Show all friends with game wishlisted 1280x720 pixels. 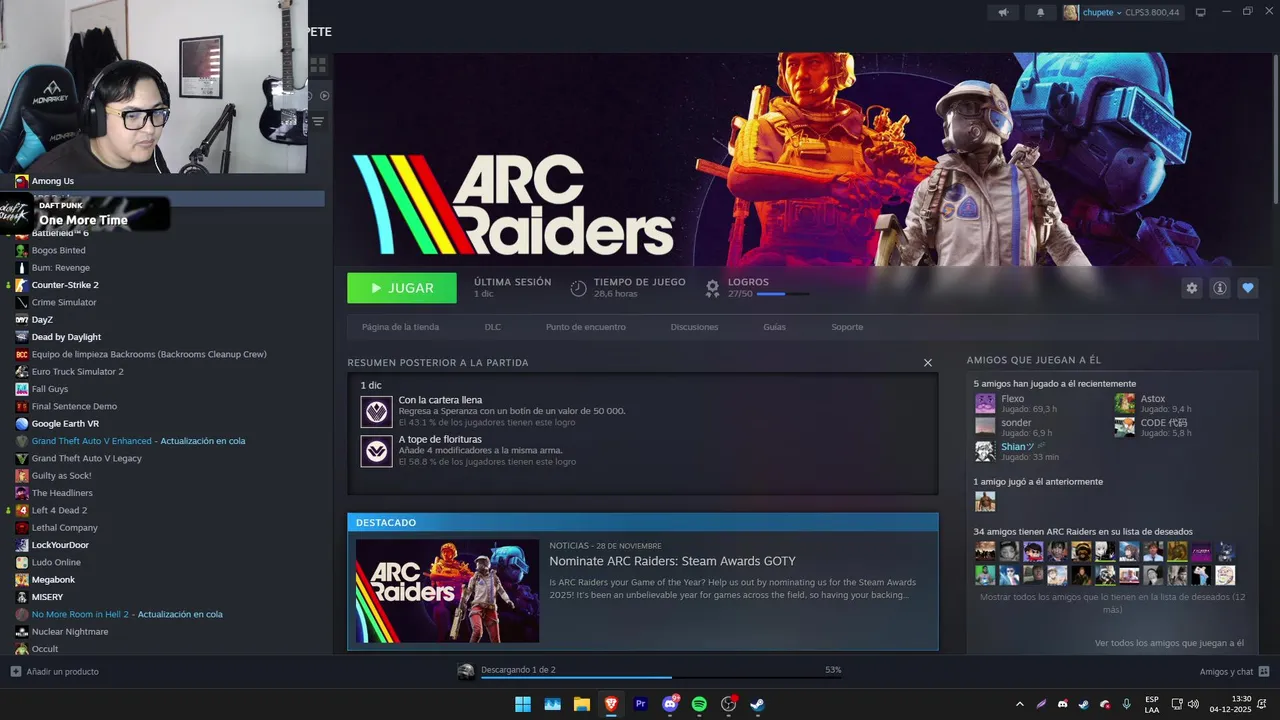(1112, 603)
